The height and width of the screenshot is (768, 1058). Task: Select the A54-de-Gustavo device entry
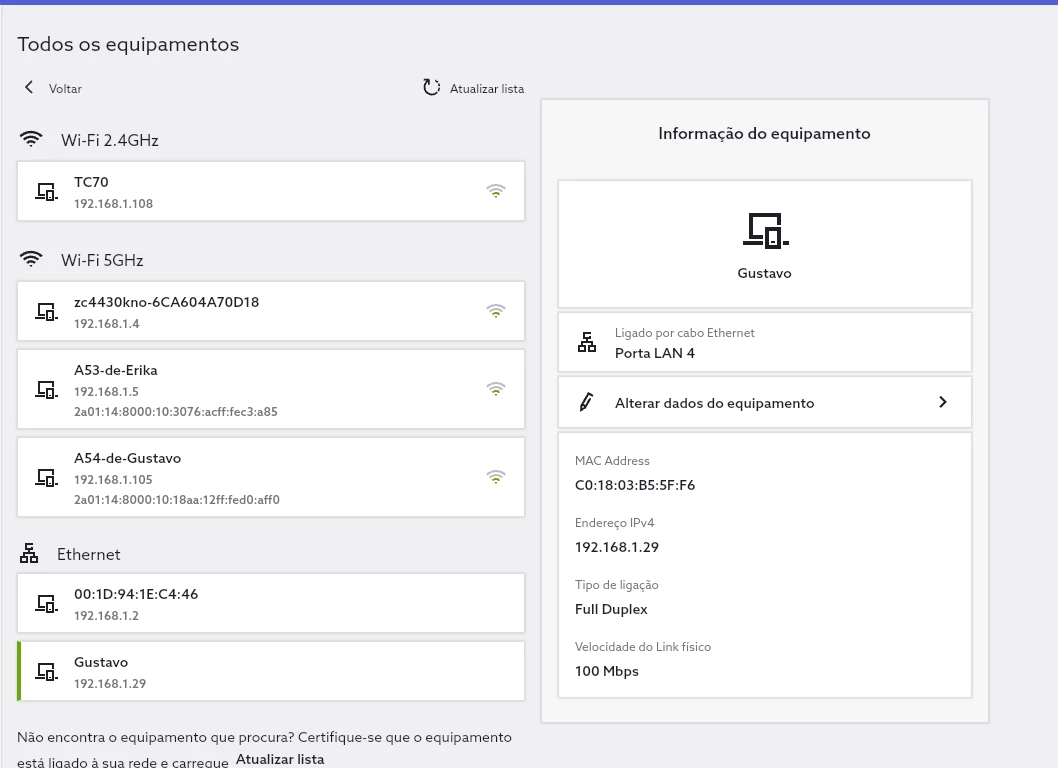point(271,477)
